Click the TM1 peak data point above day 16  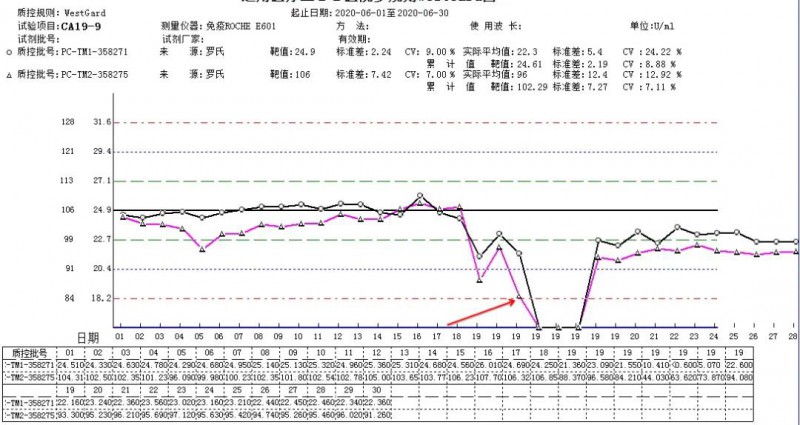[x=420, y=195]
